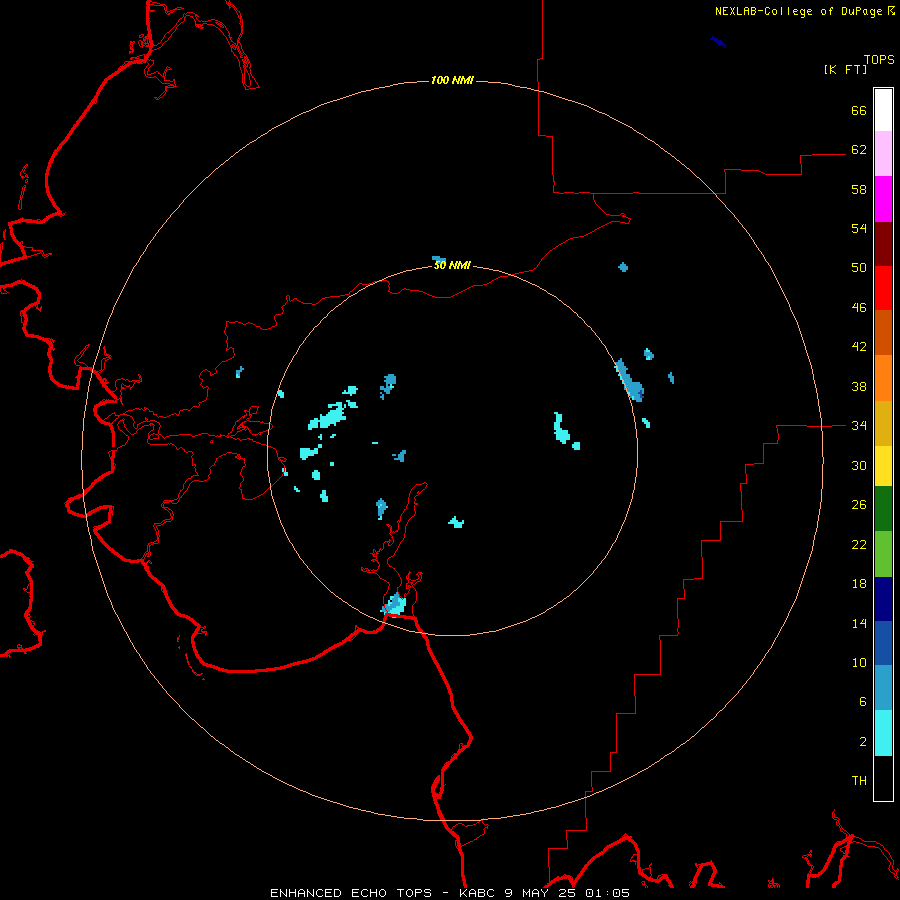Select the bright red legend swatch

[883, 288]
